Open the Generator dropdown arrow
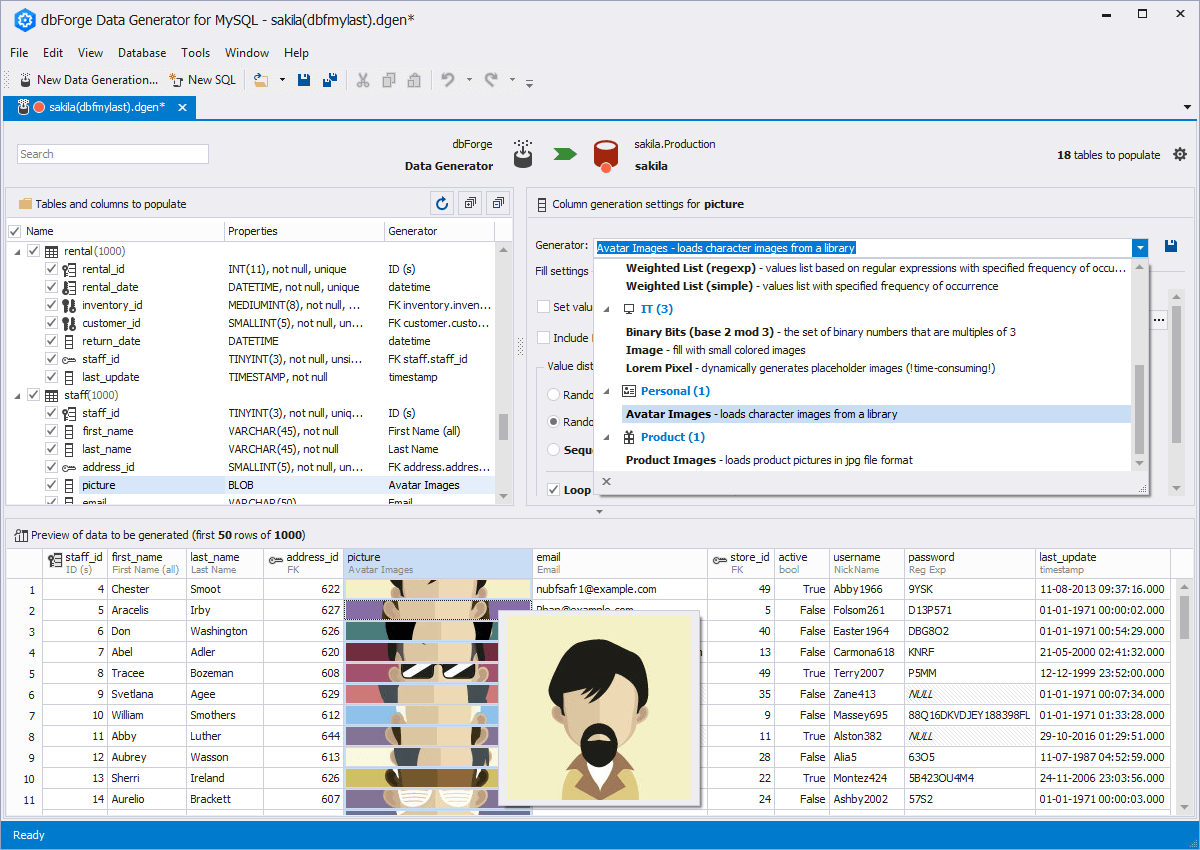Viewport: 1200px width, 850px height. [x=1139, y=247]
